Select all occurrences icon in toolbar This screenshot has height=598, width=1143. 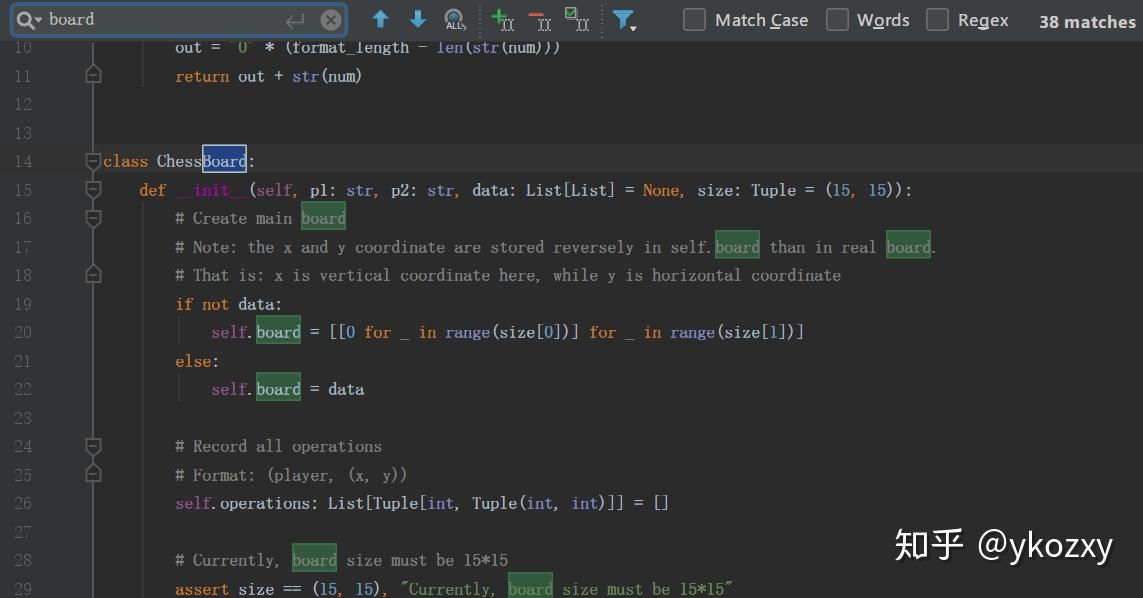click(x=577, y=20)
